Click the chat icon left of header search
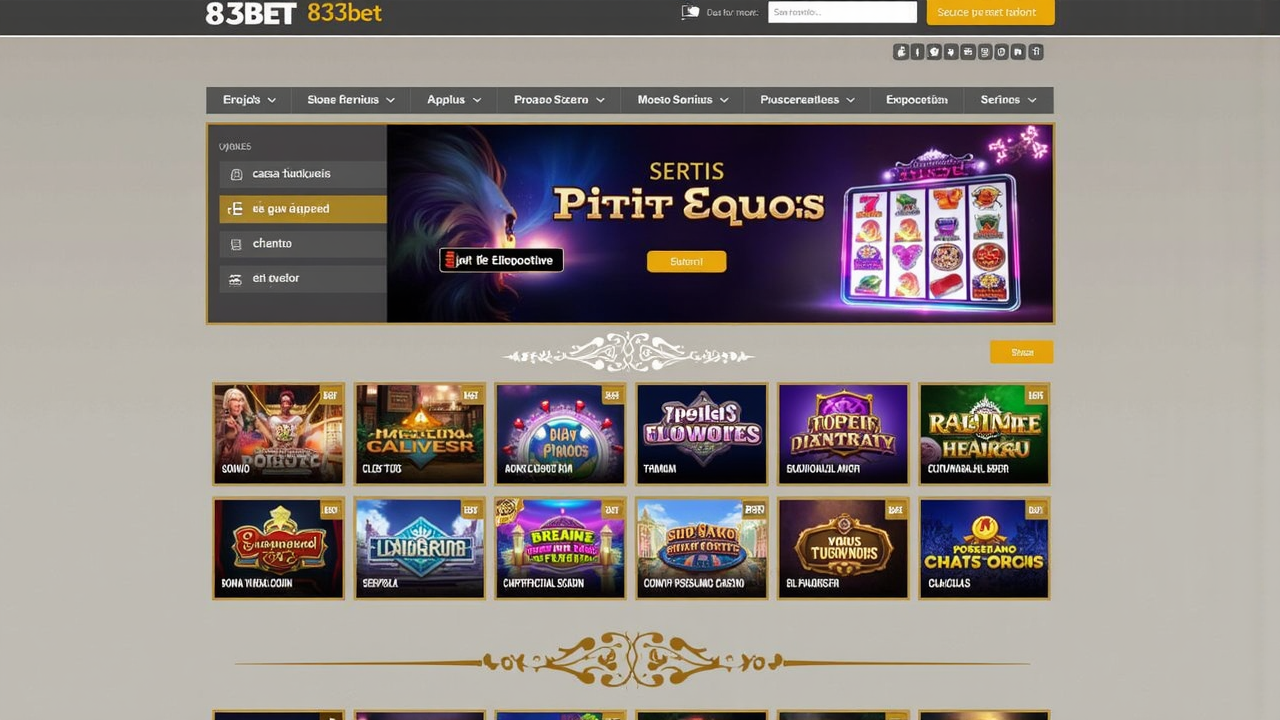1280x720 pixels. tap(690, 12)
